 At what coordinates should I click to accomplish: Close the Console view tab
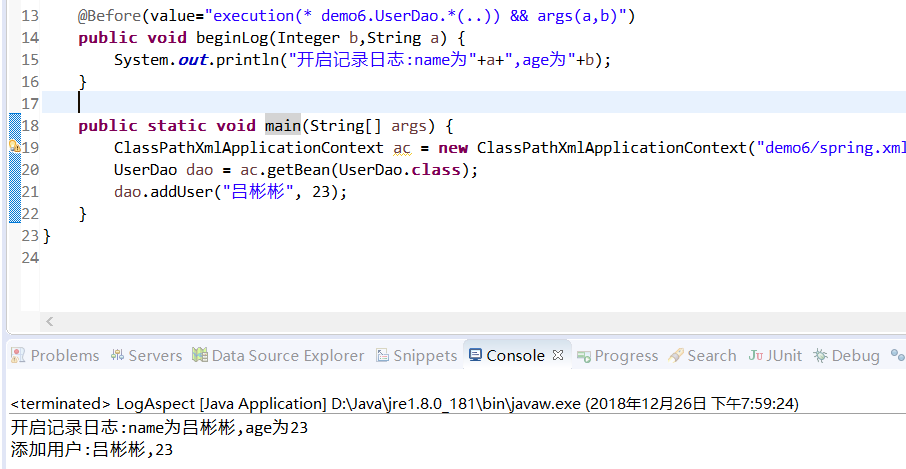click(558, 355)
